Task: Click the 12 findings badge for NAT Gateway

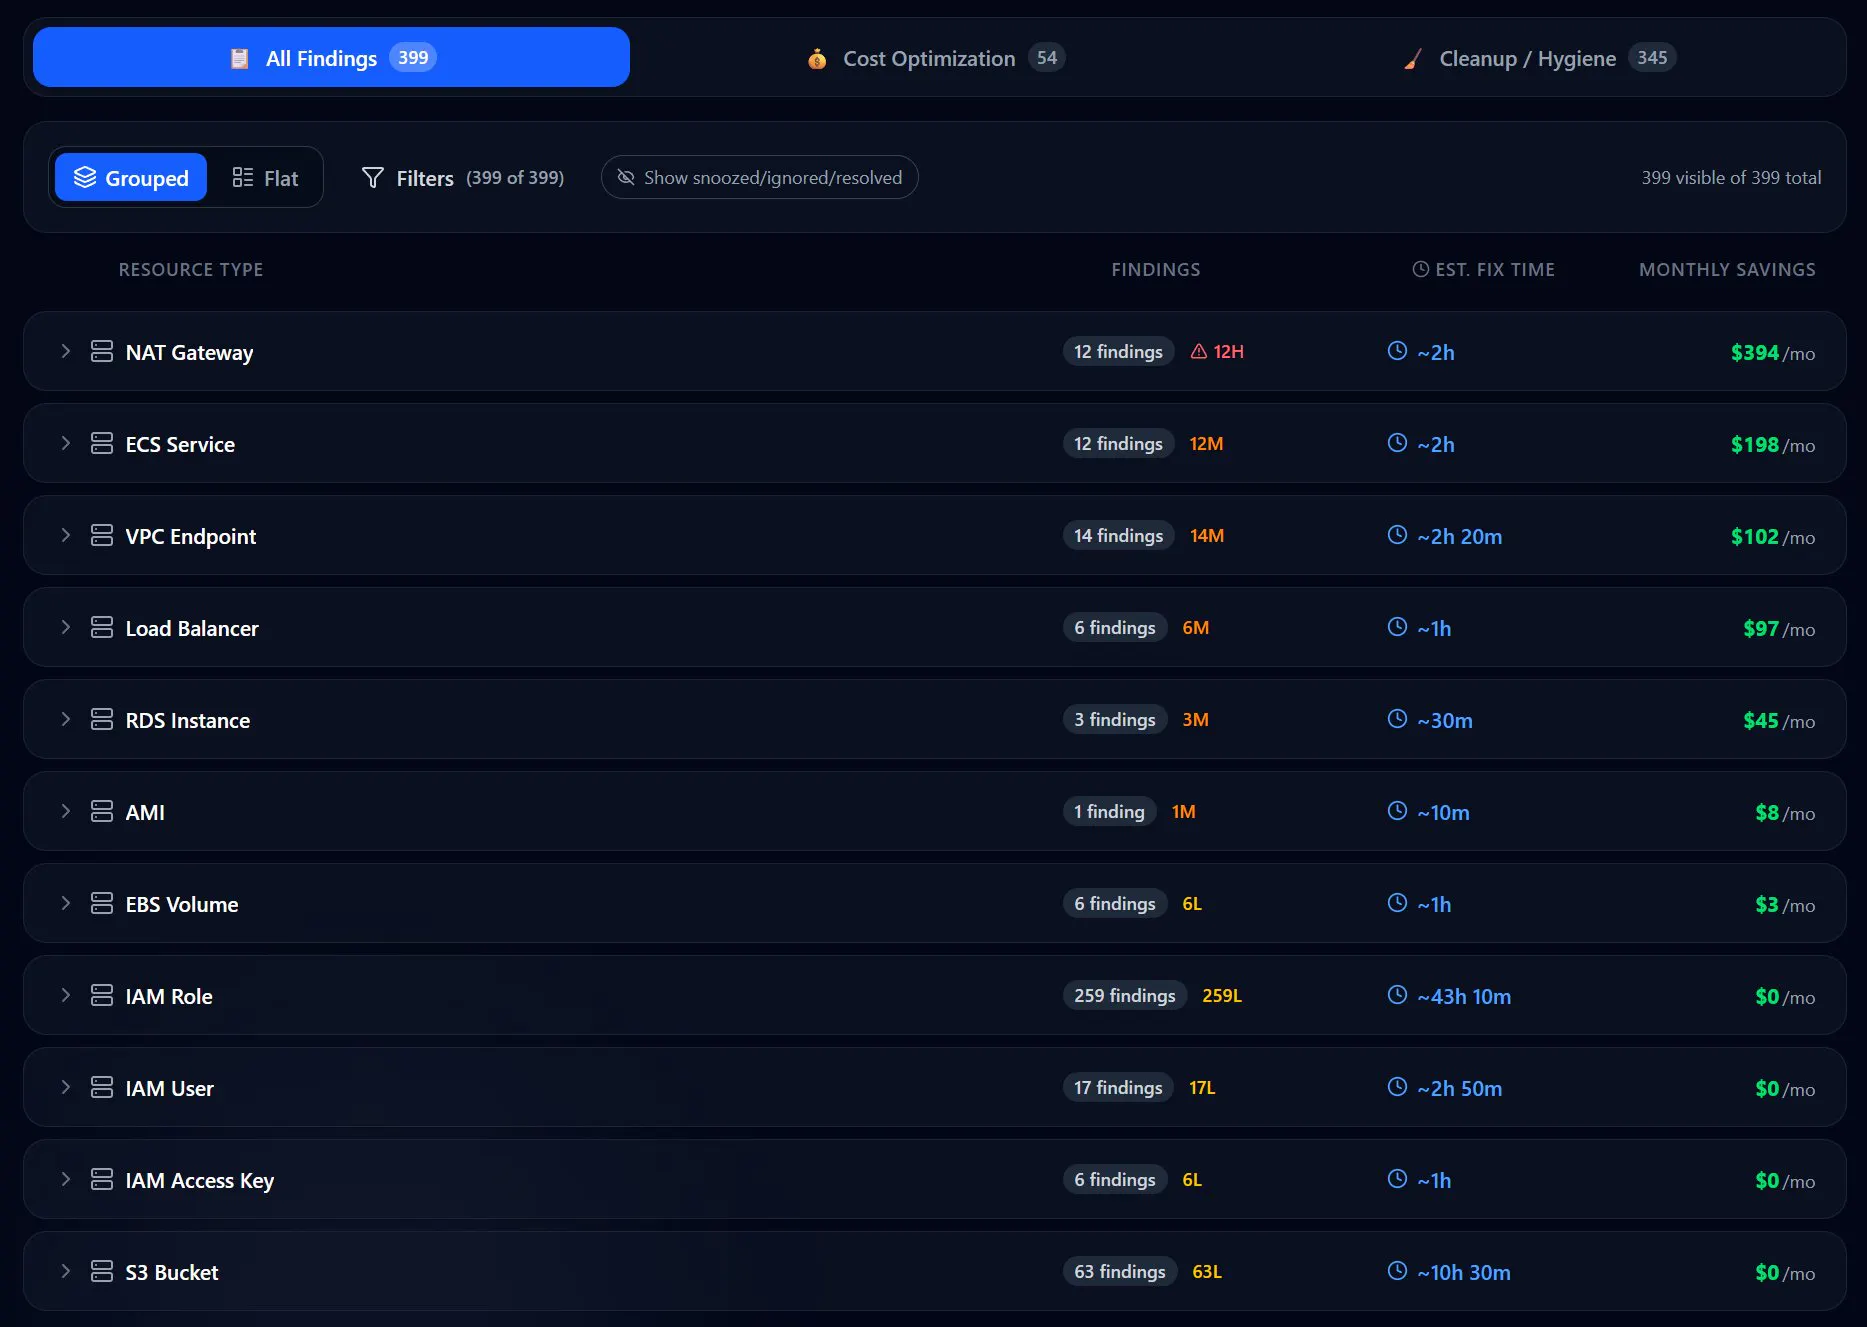Action: 1118,351
